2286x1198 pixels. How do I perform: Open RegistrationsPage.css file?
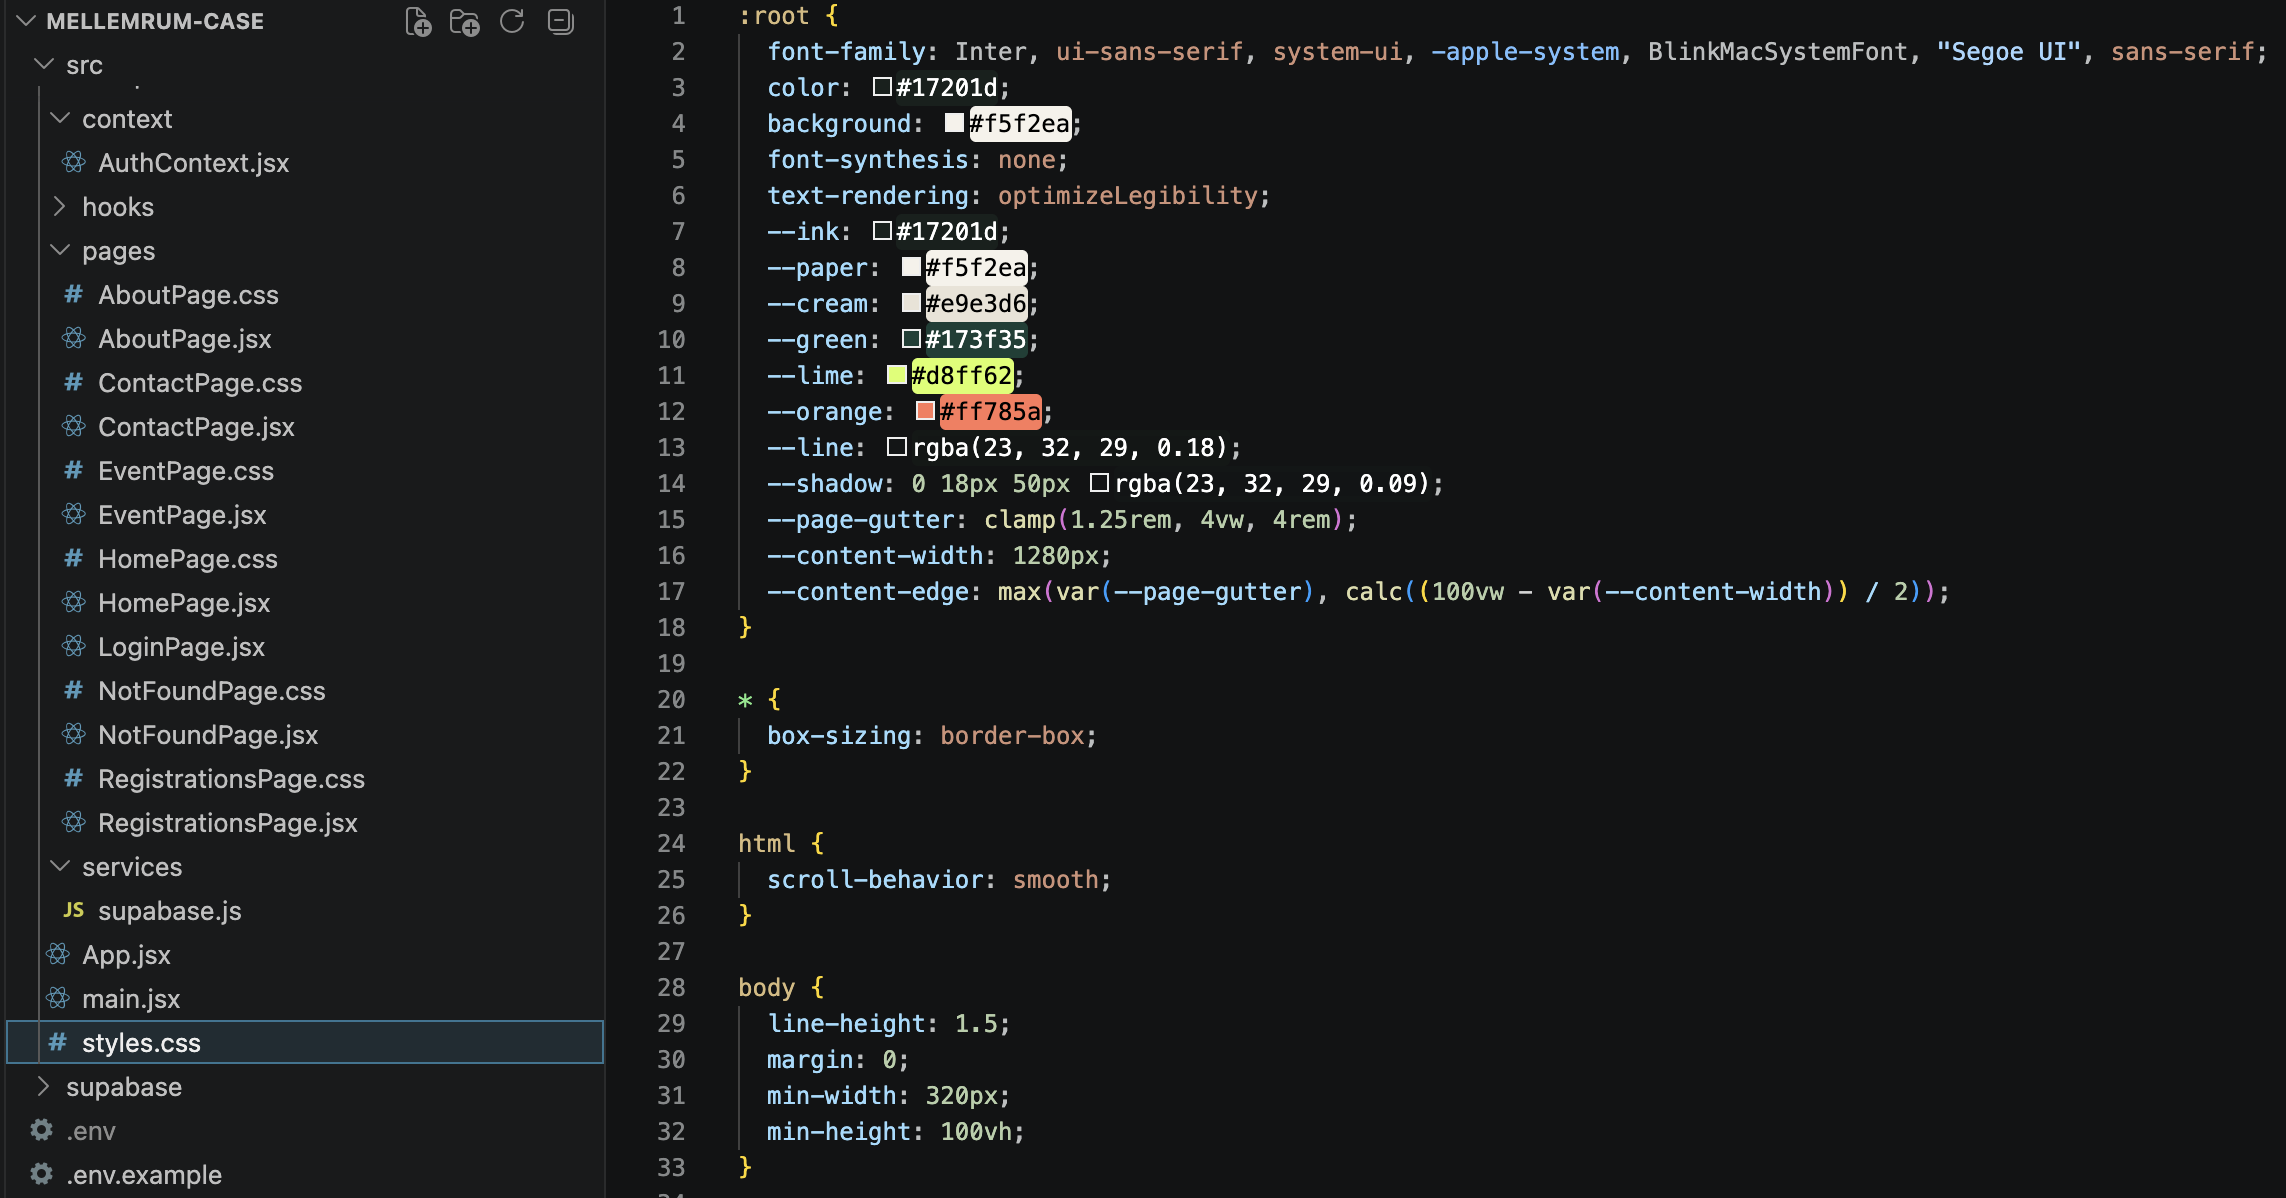pyautogui.click(x=231, y=778)
